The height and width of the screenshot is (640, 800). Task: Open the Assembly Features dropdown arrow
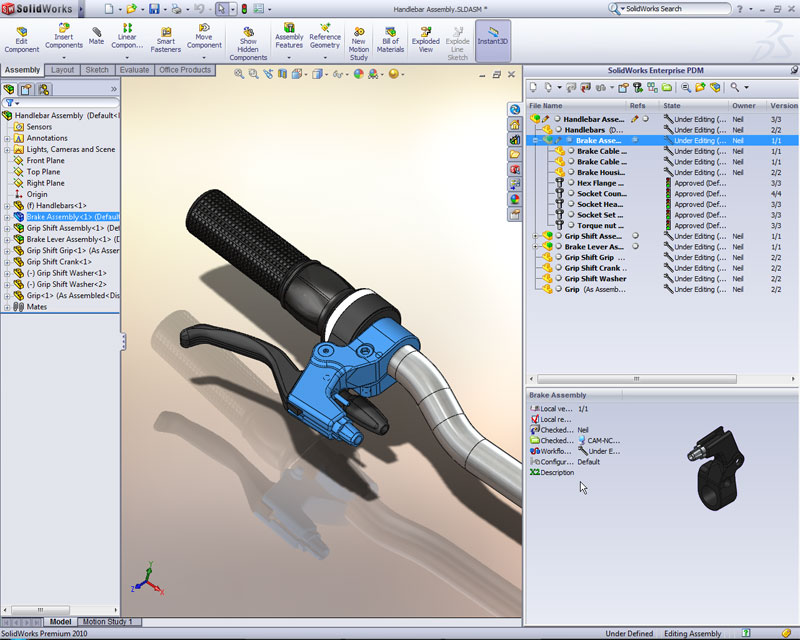tap(289, 58)
